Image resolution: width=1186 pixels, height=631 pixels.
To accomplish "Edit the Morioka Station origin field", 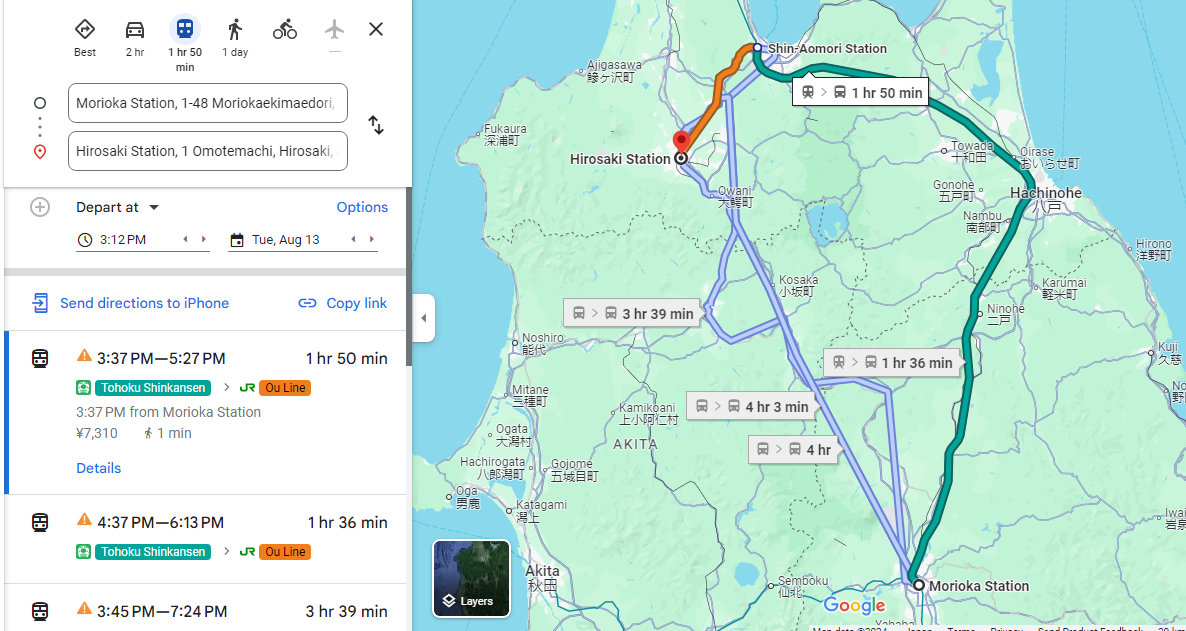I will click(208, 103).
